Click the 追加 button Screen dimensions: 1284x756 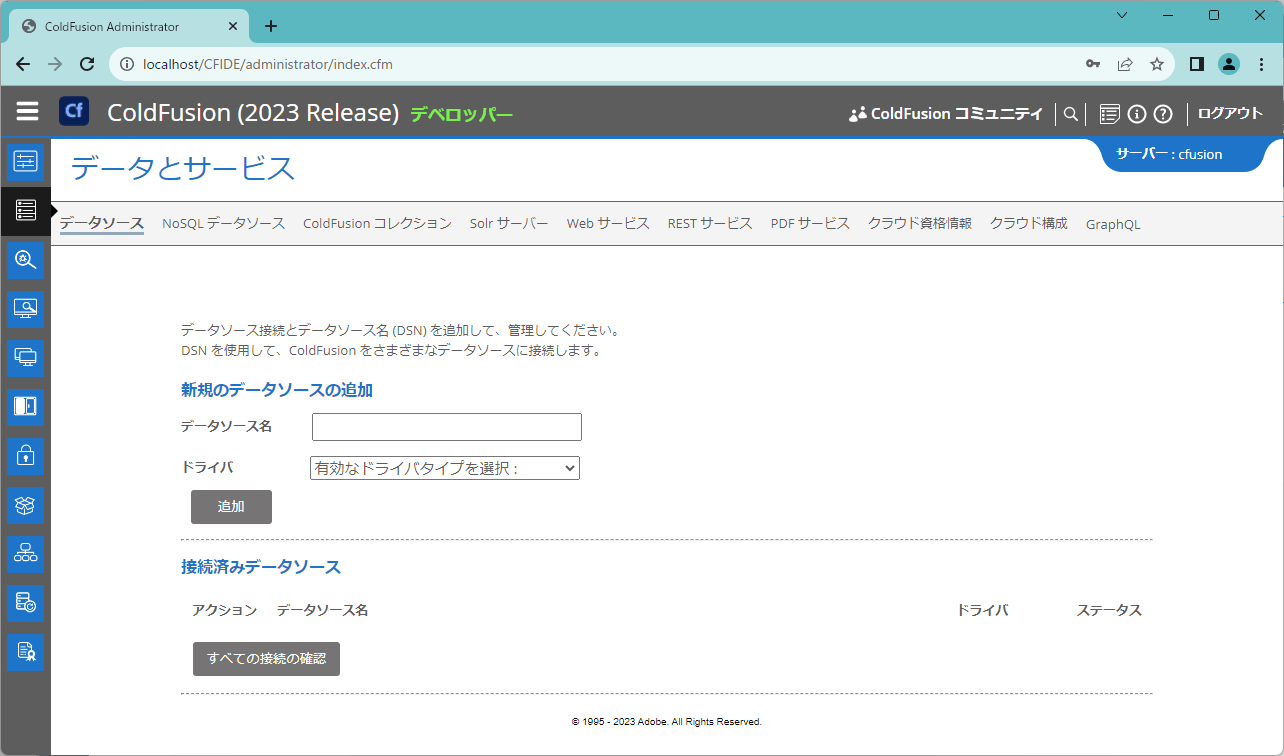pyautogui.click(x=231, y=507)
